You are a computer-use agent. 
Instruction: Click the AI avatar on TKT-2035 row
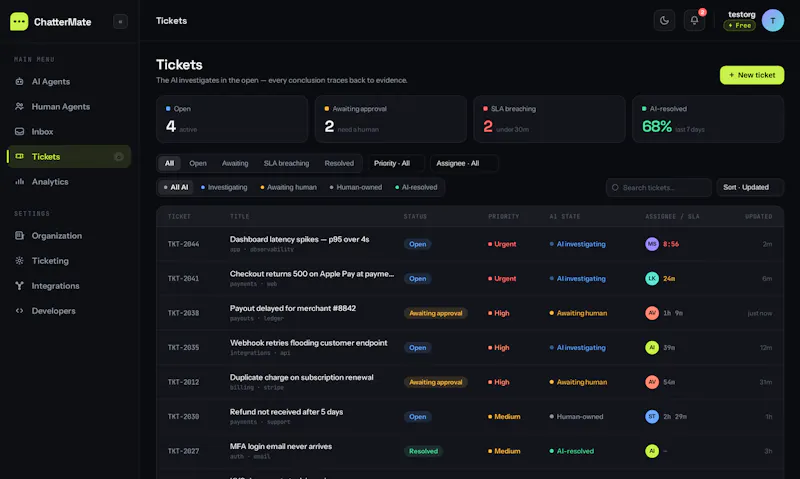pos(652,347)
